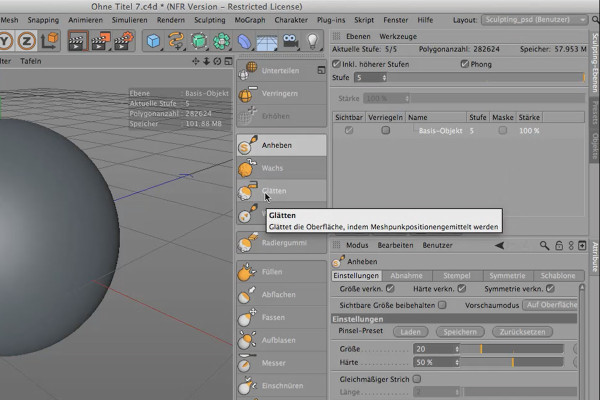Image resolution: width=600 pixels, height=400 pixels.
Task: Go back arrow in Attribute manager
Action: point(499,245)
